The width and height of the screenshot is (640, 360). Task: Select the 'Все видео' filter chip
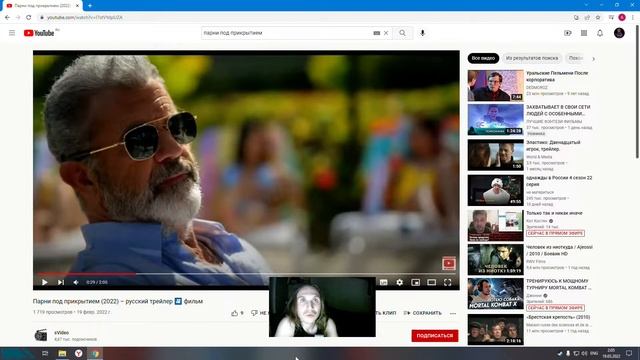pyautogui.click(x=483, y=58)
